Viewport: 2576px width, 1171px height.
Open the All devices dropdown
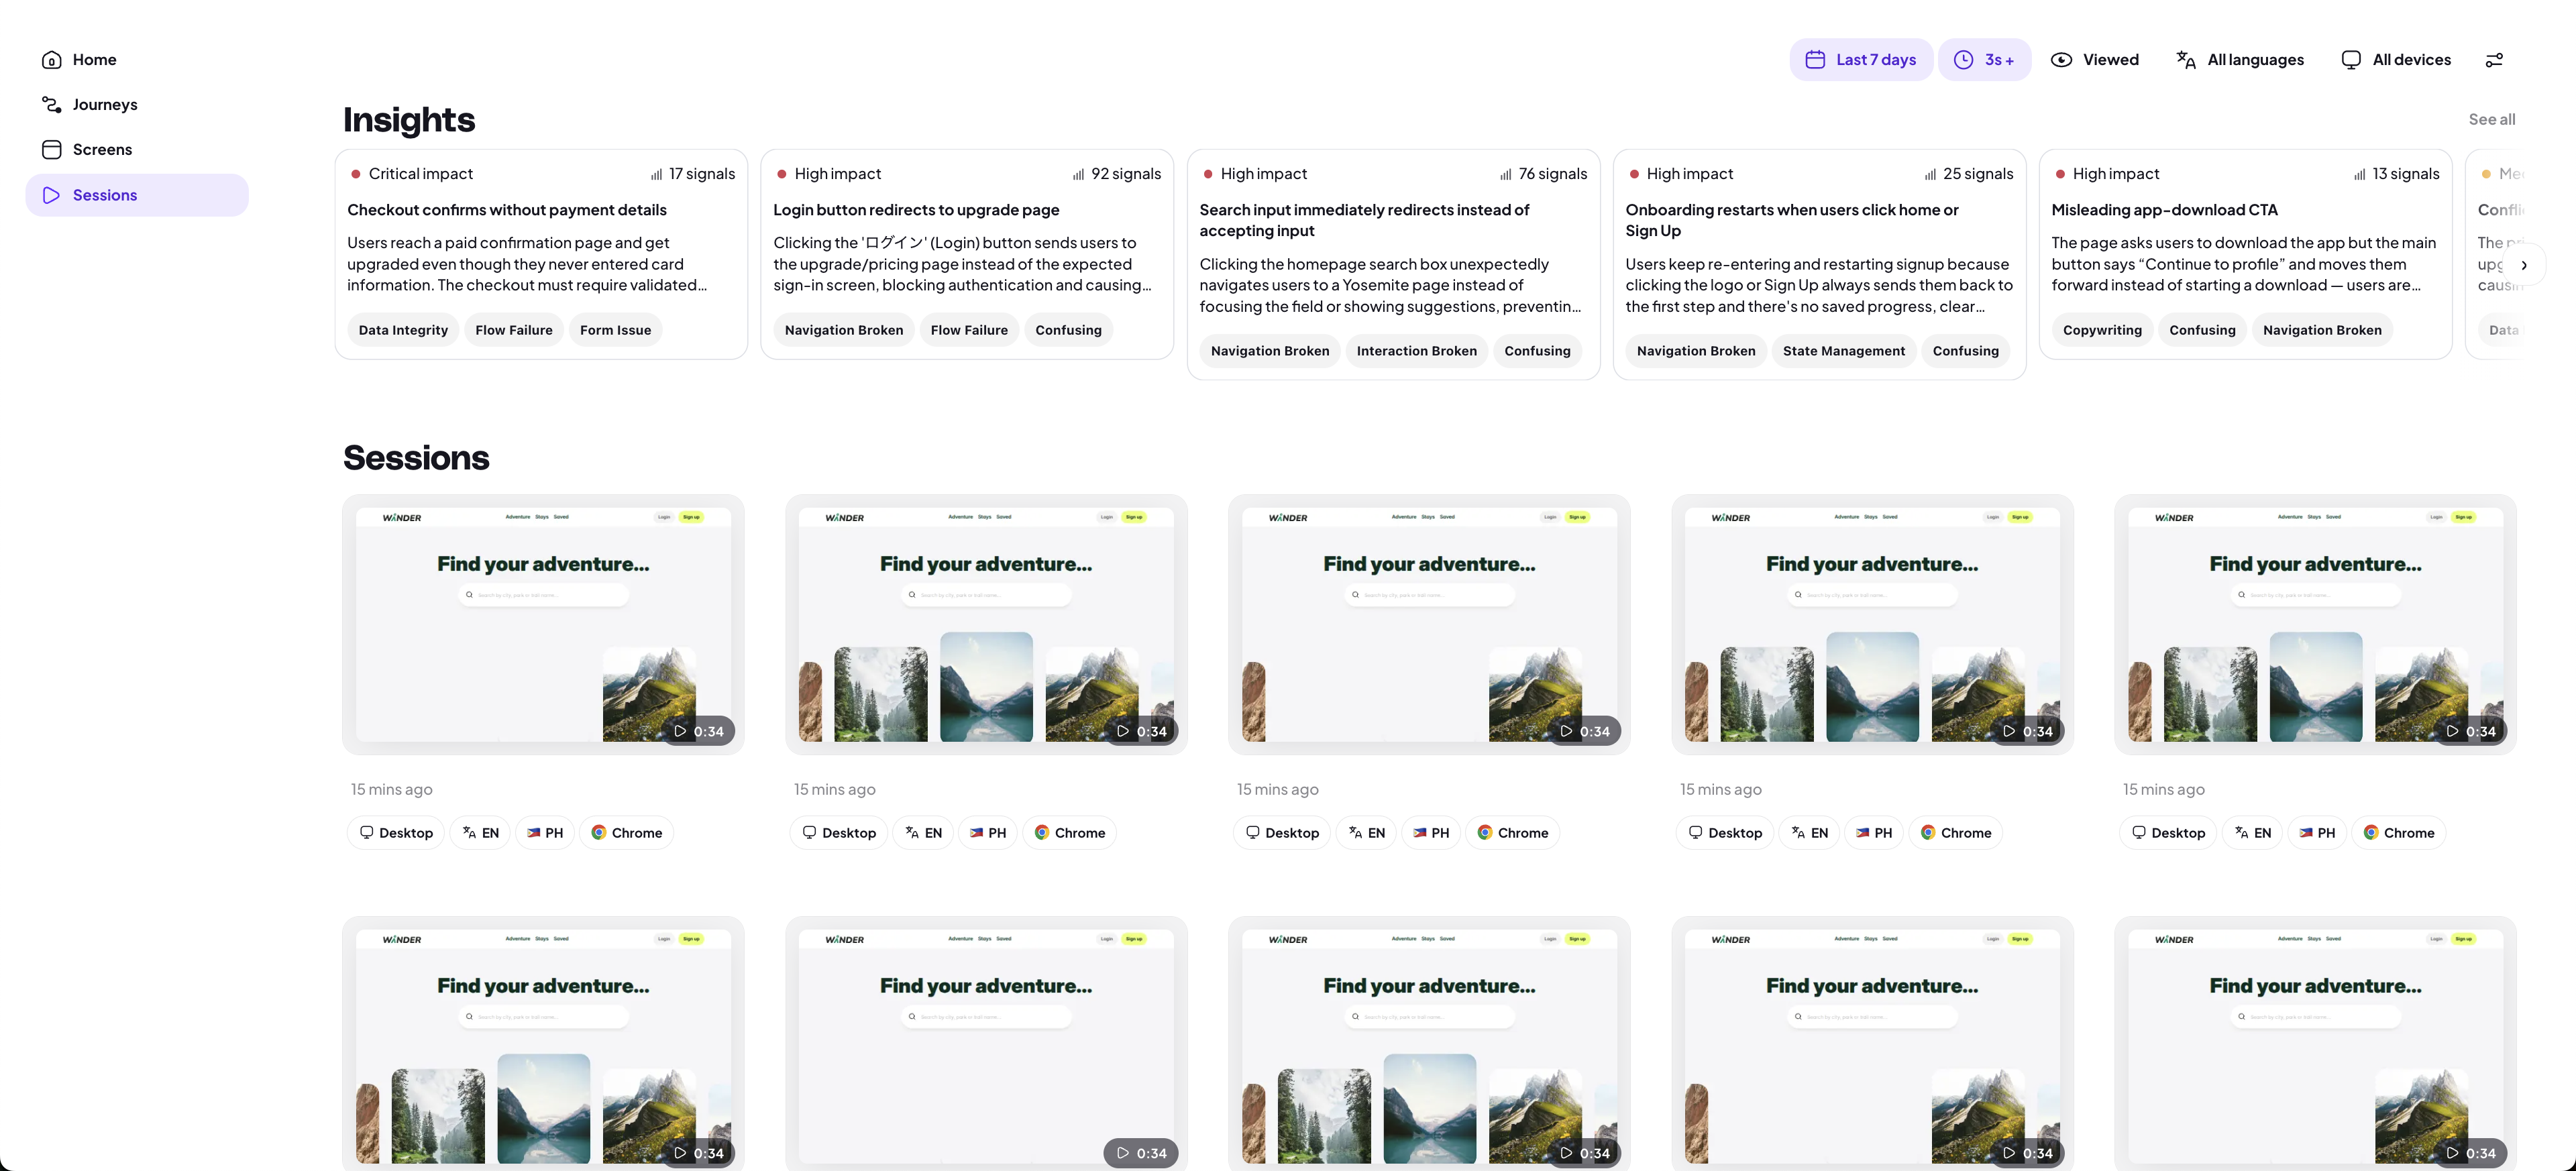(2396, 60)
